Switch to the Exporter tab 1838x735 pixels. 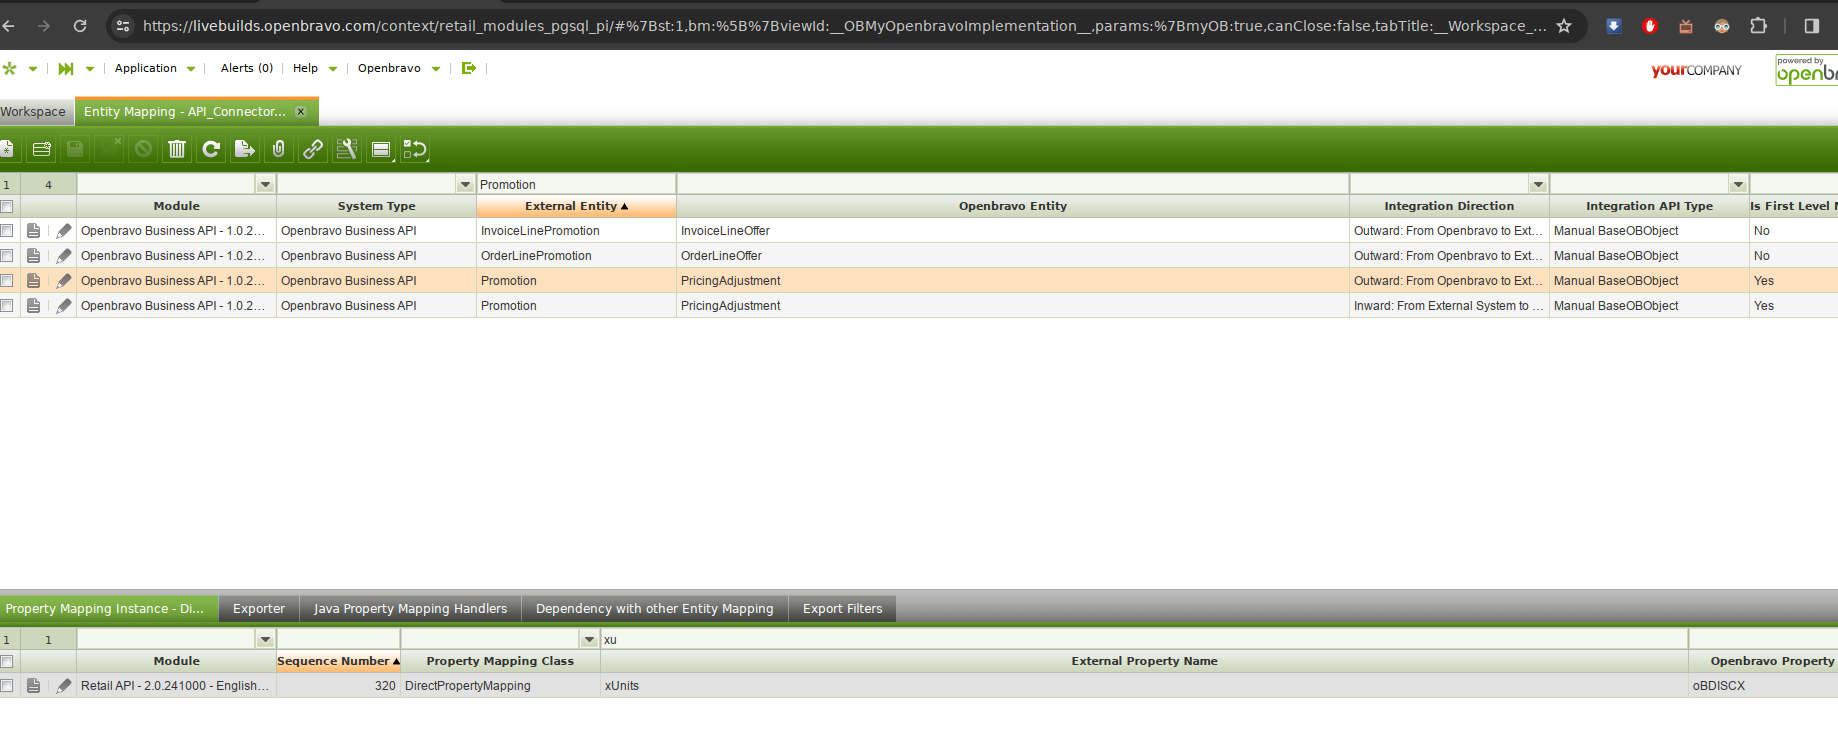259,609
